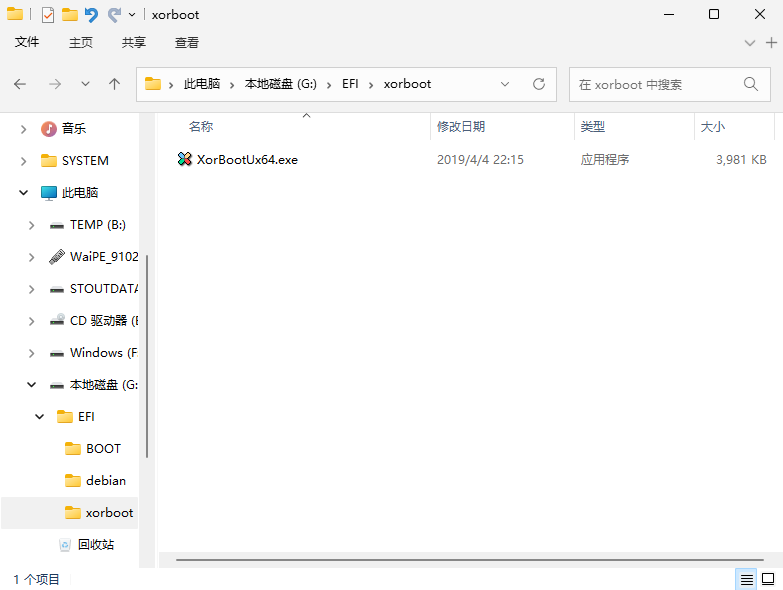Switch to the 主页 ribbon tab
This screenshot has width=783, height=590.
(80, 42)
